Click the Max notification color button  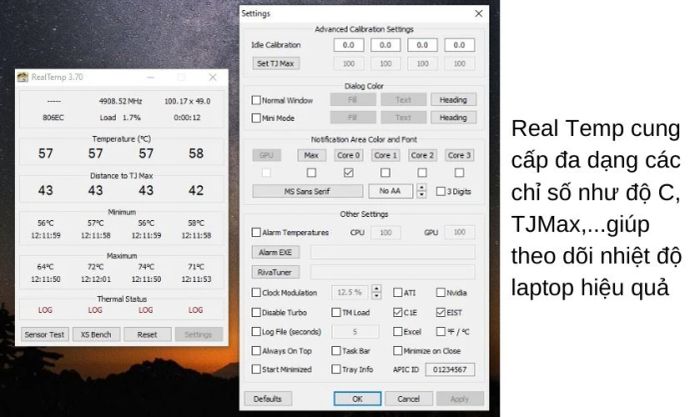(311, 155)
